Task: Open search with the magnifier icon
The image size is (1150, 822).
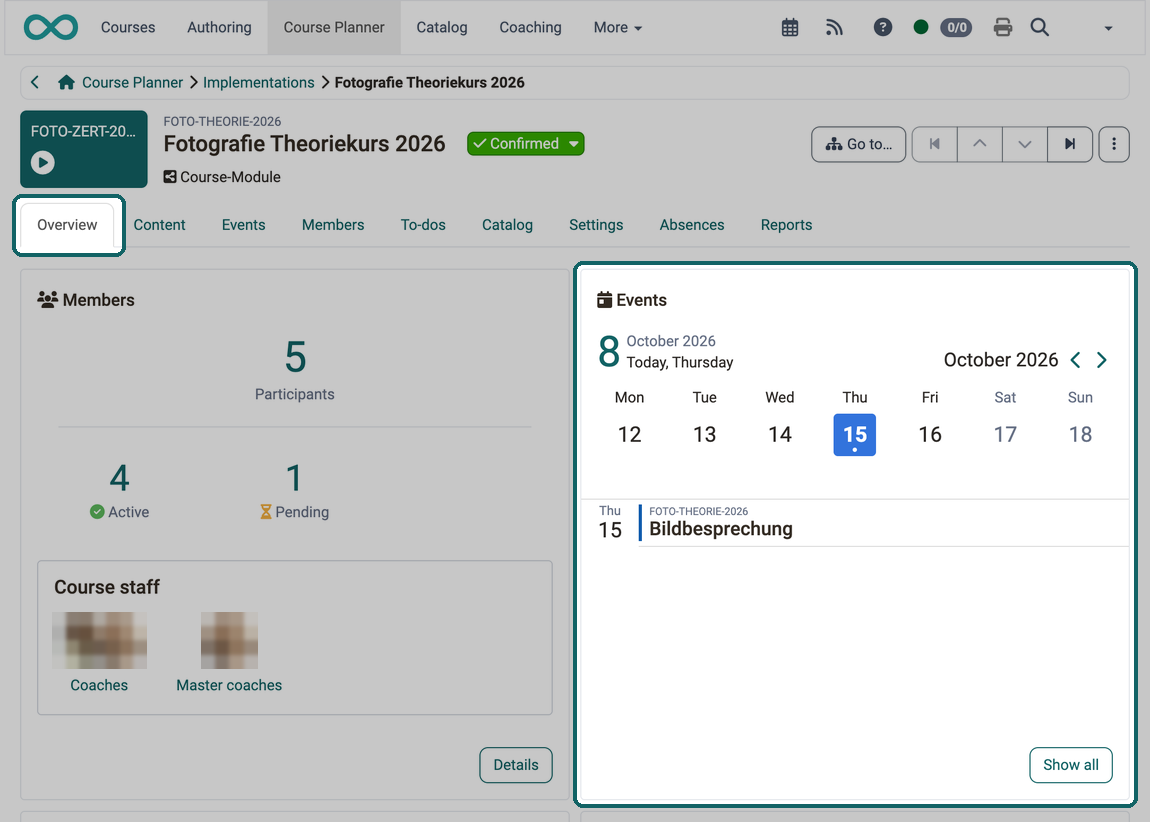Action: coord(1039,27)
